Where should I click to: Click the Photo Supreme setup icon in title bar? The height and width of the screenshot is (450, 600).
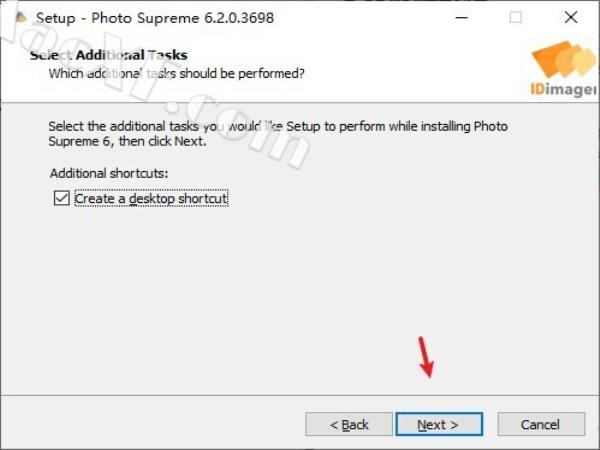[21, 18]
